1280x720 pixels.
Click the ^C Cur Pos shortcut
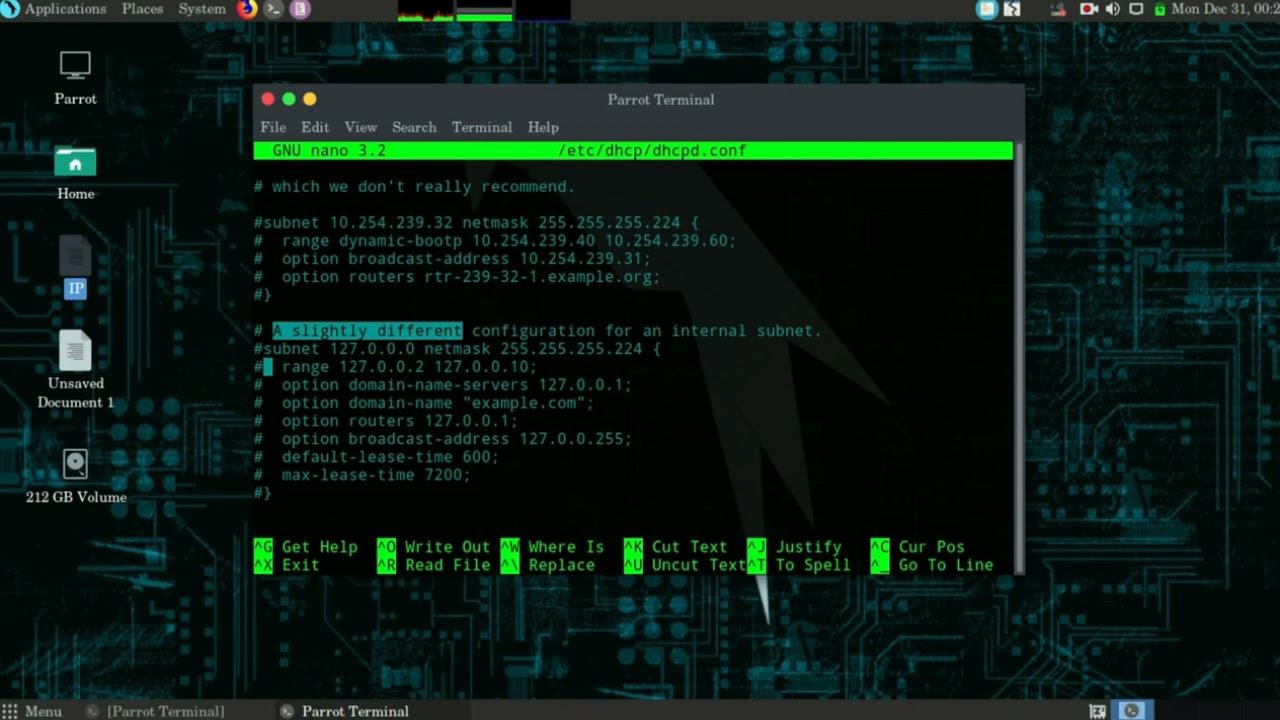point(918,547)
